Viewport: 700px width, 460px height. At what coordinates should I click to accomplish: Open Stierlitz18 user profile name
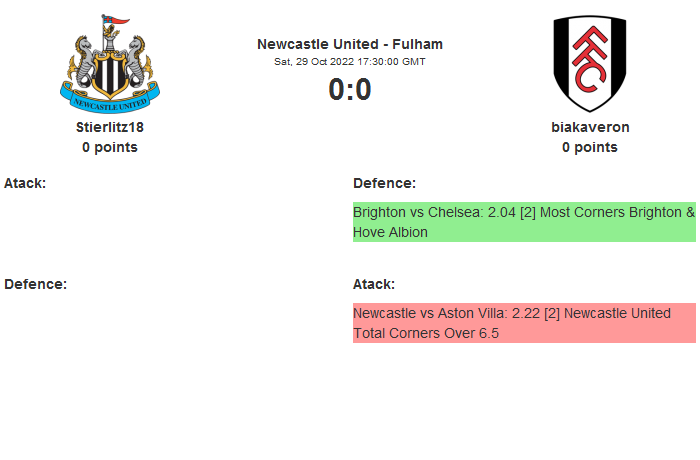tap(110, 127)
